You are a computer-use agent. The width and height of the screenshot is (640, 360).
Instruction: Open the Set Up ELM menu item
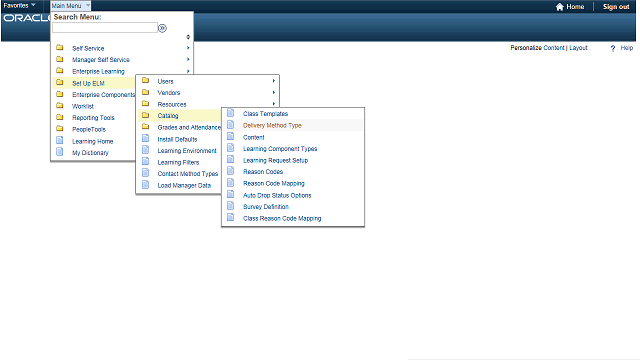coord(89,83)
